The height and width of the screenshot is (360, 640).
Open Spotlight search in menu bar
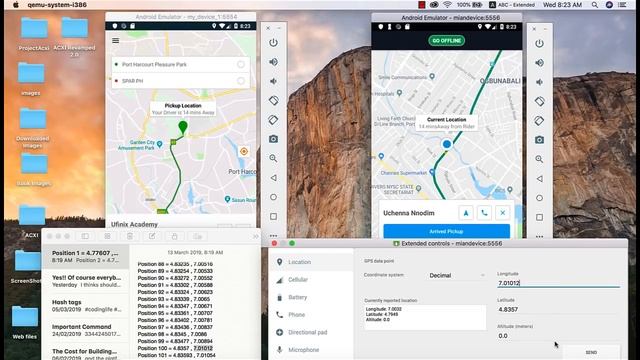coord(595,5)
